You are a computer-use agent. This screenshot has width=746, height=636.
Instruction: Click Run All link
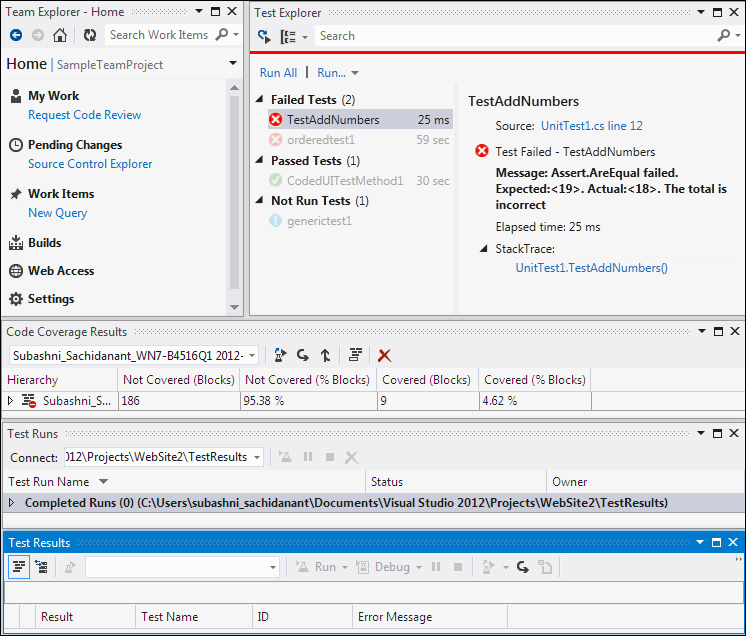(278, 73)
